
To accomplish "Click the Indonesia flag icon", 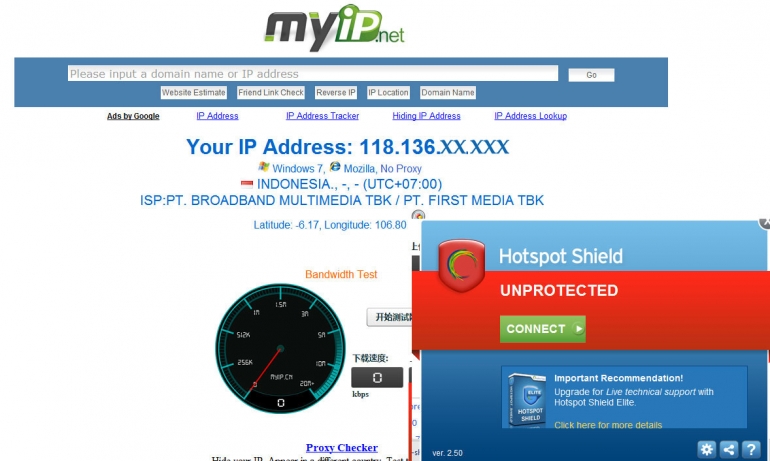I will point(247,184).
